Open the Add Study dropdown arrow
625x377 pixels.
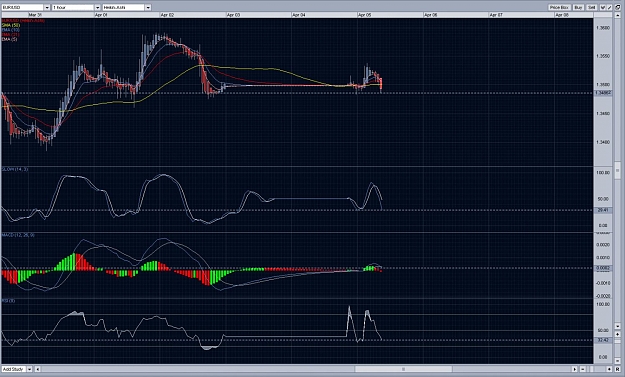point(29,369)
